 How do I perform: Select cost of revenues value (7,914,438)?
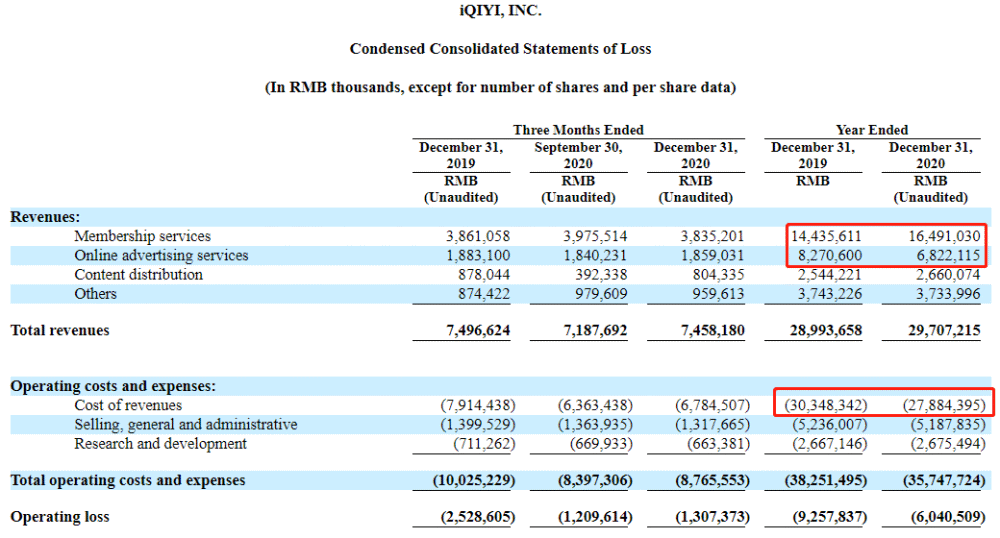point(478,405)
